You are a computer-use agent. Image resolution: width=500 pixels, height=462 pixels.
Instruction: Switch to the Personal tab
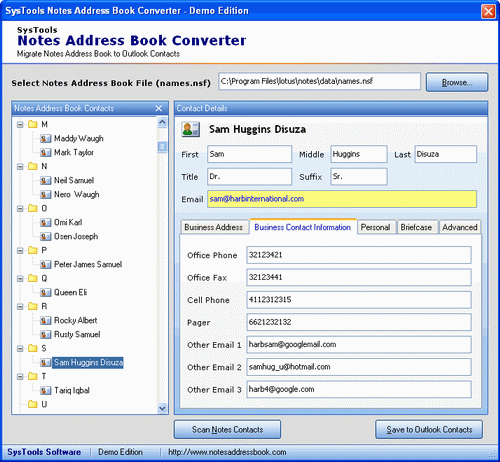click(376, 227)
